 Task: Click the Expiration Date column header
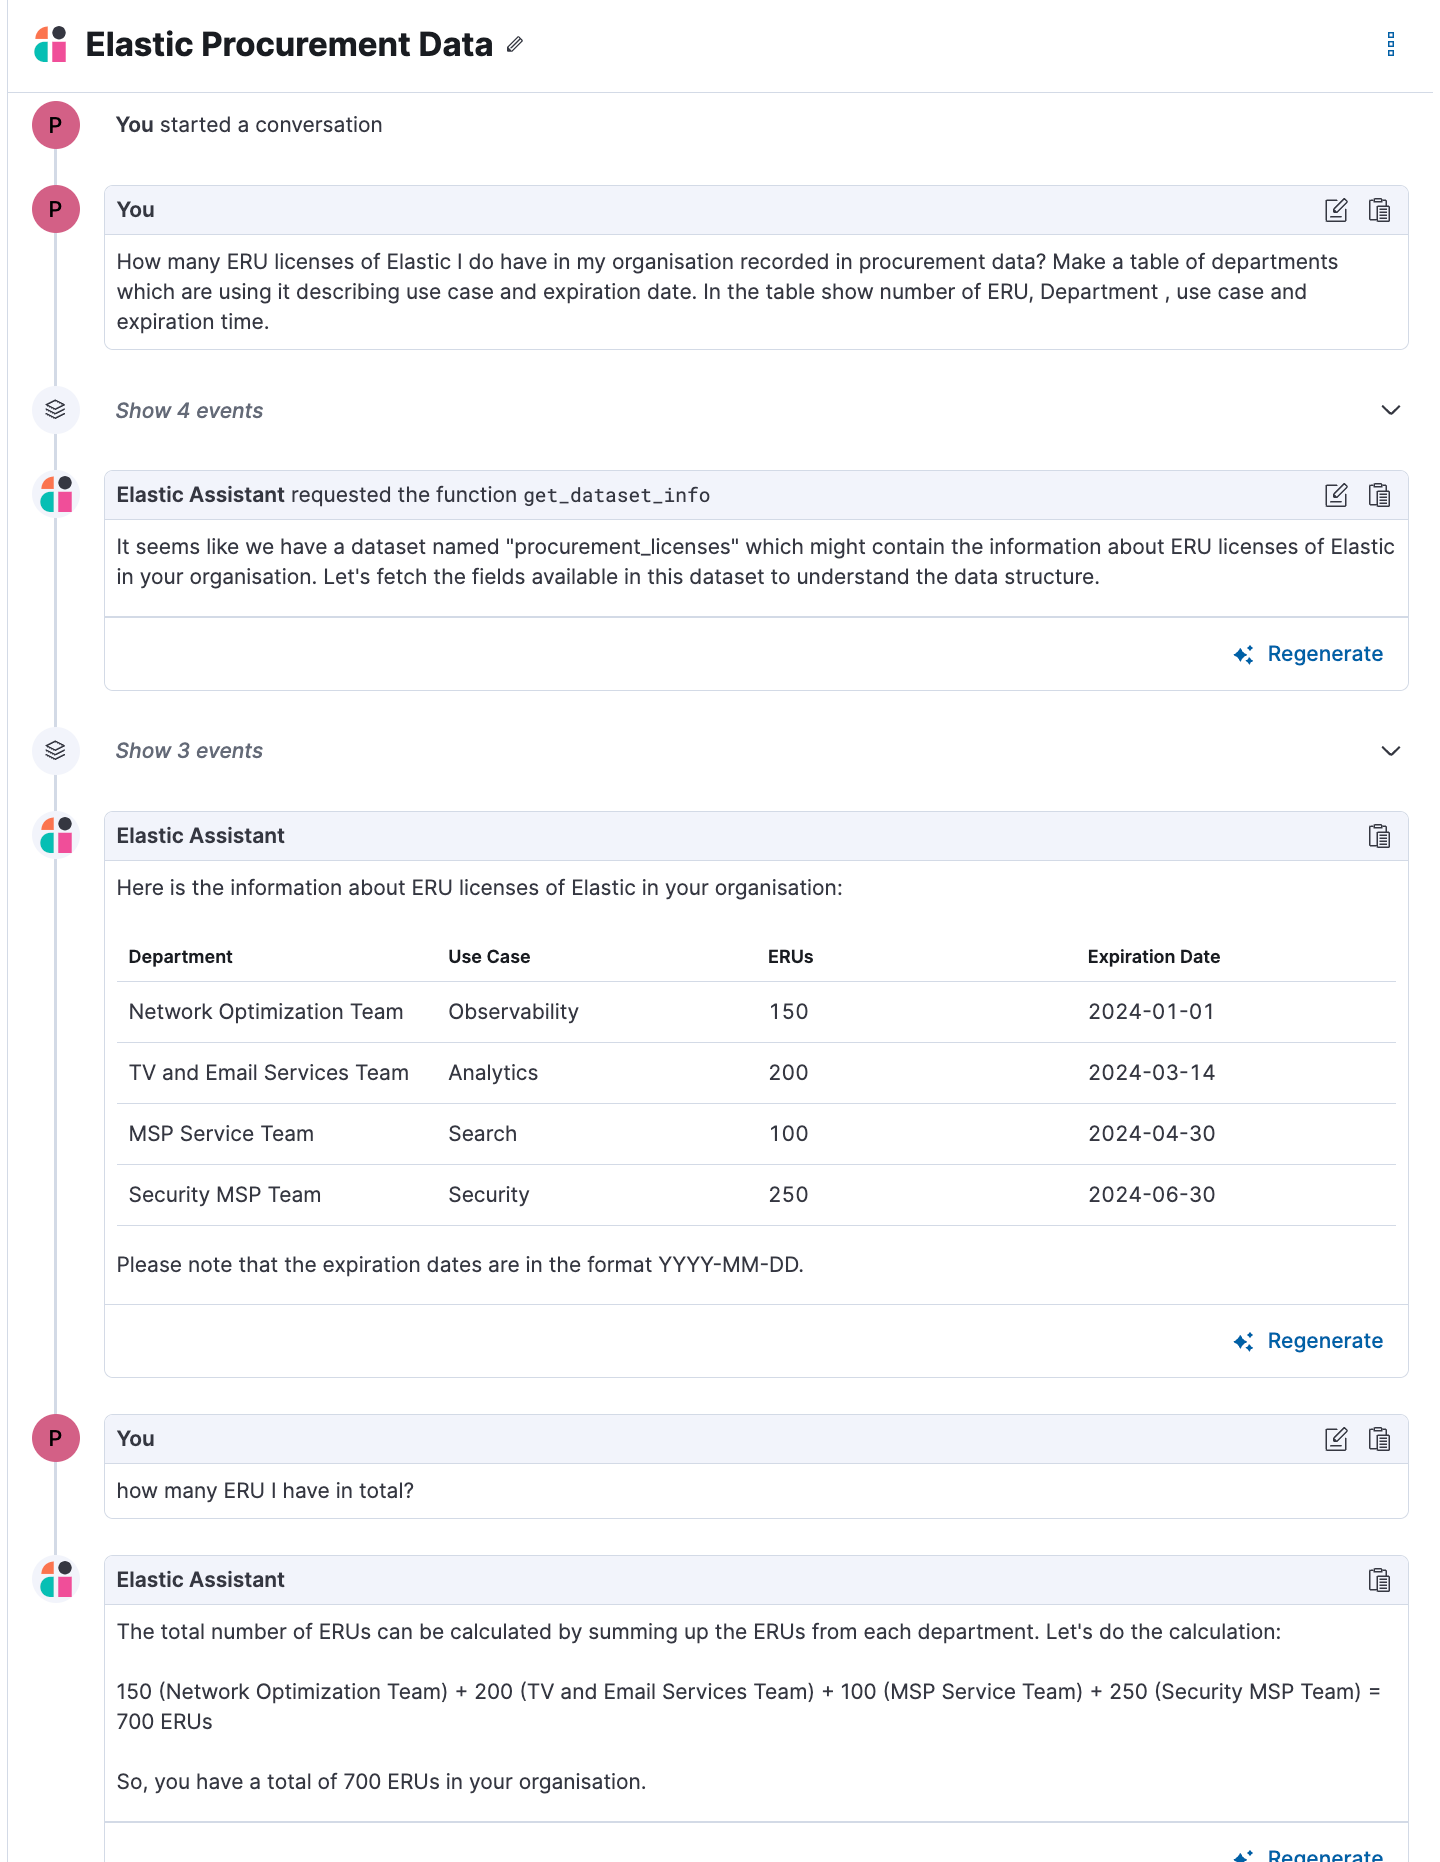coord(1153,957)
